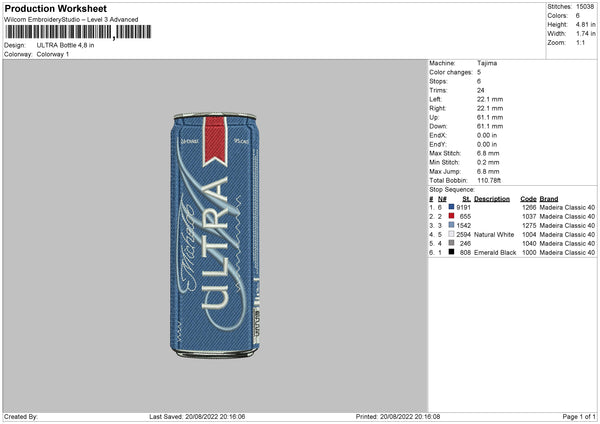Click the Zoom value '1:1'

580,42
